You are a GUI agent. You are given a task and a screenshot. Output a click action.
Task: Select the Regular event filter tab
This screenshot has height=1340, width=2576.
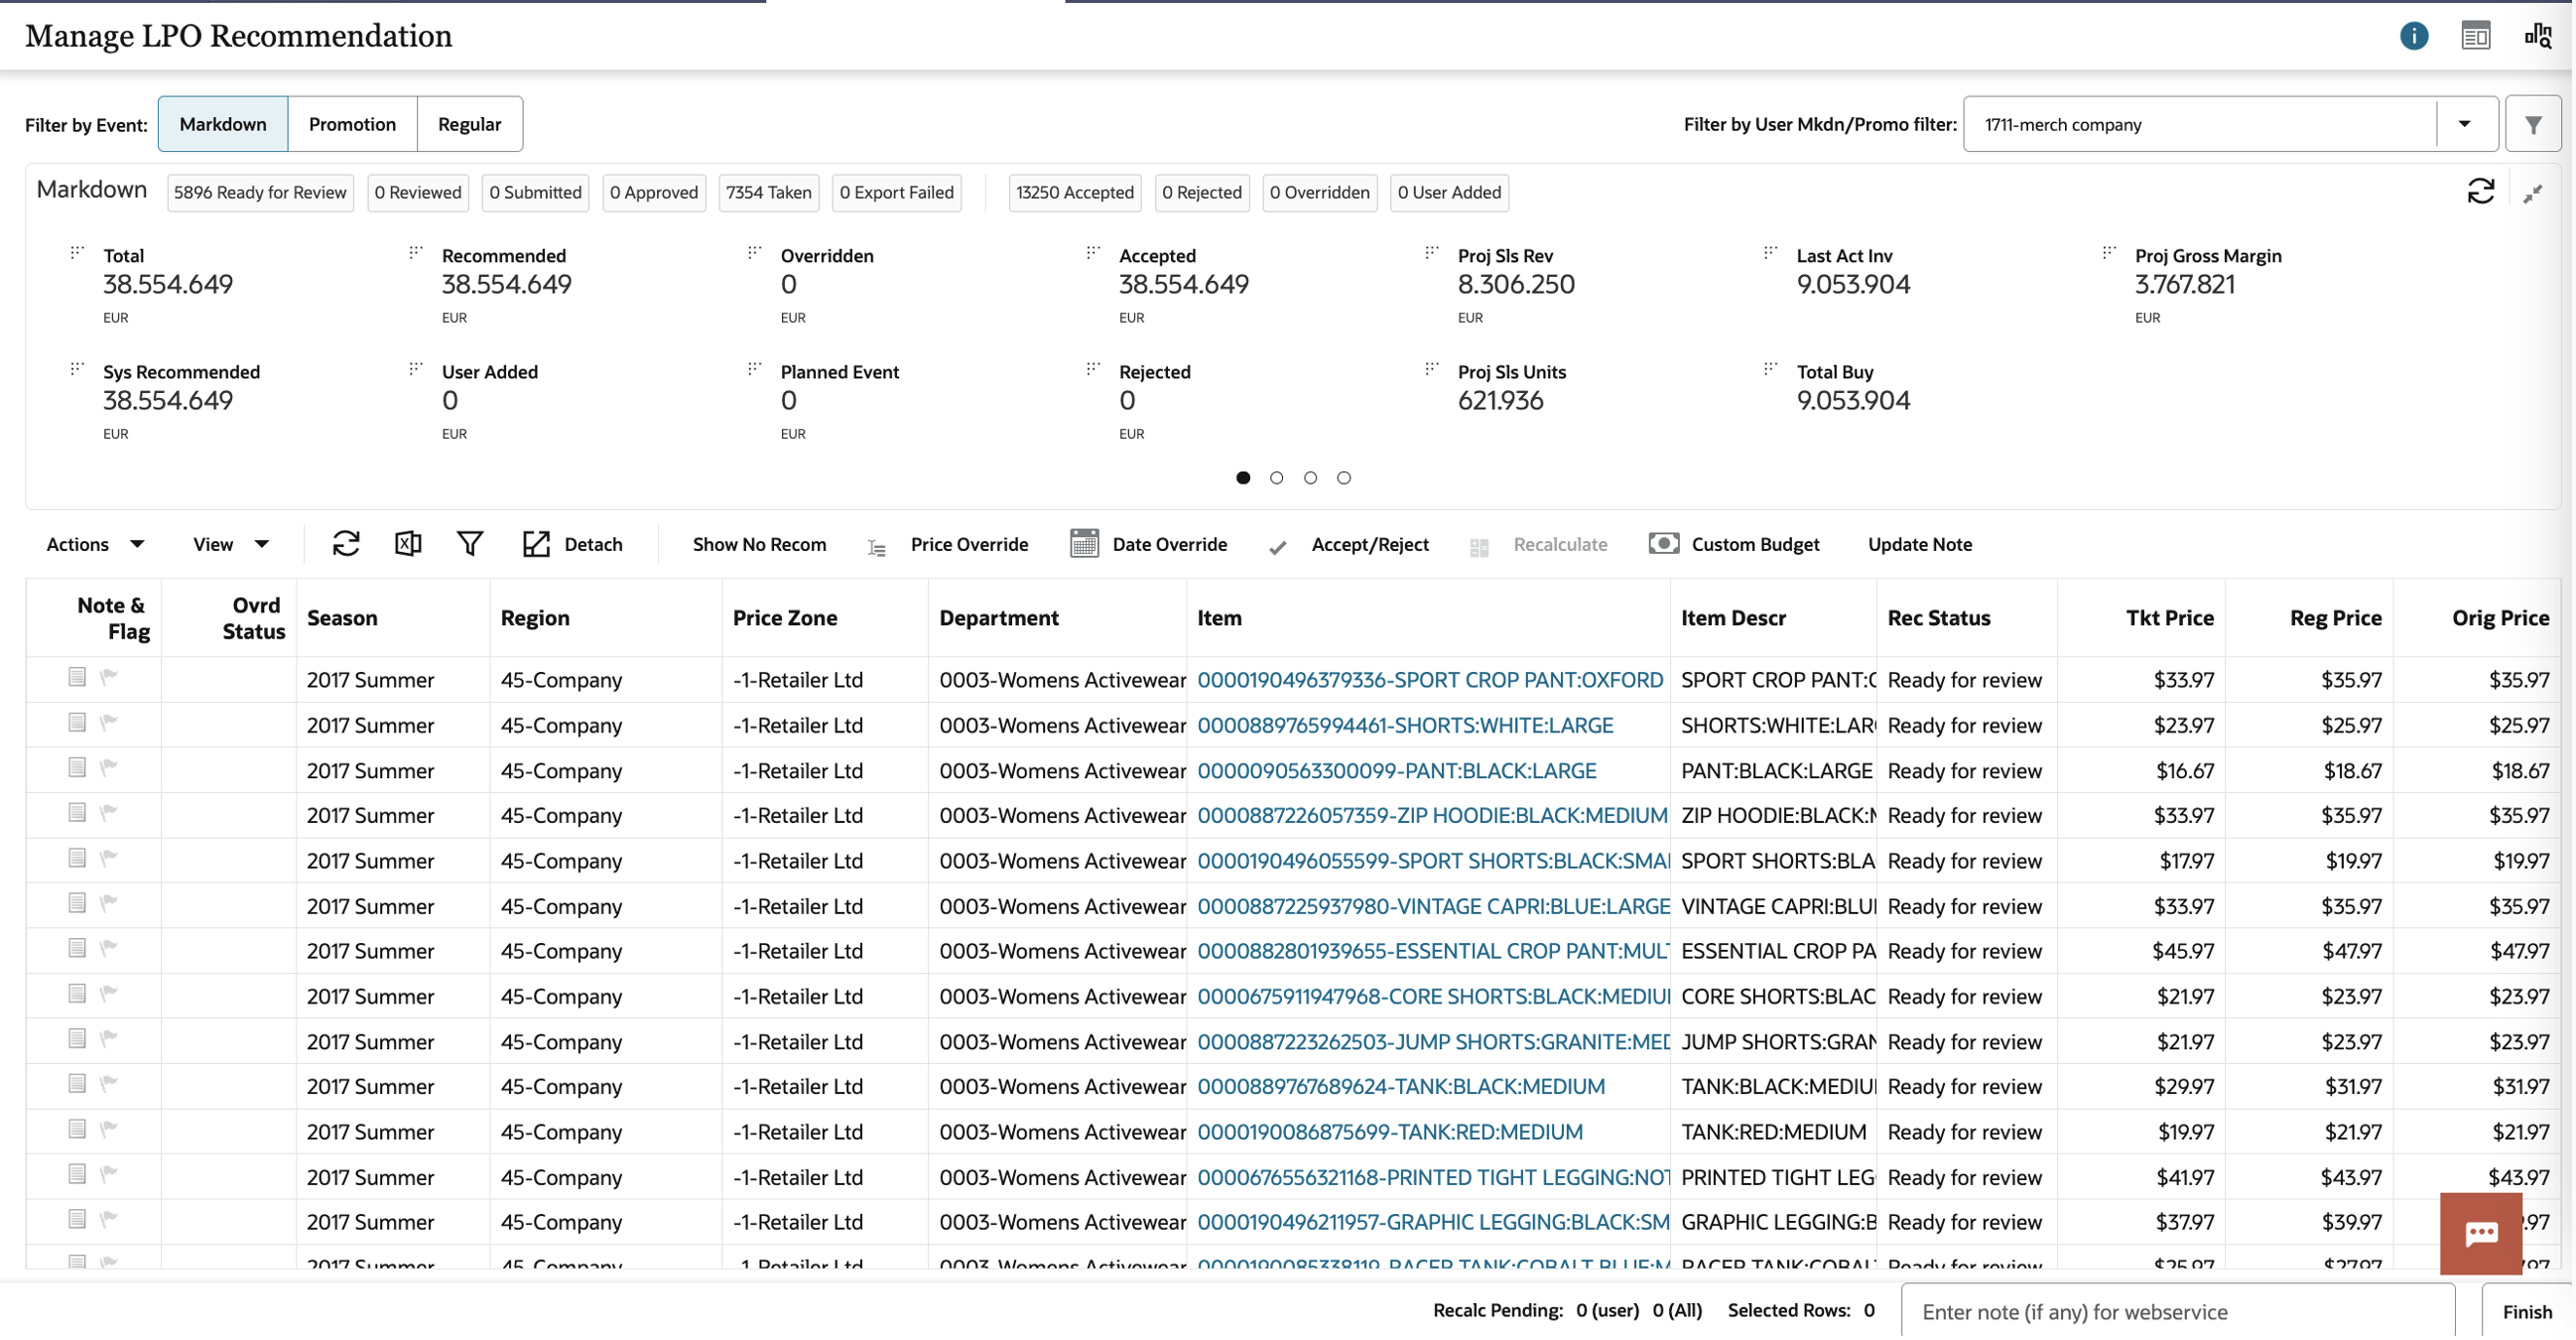point(469,124)
